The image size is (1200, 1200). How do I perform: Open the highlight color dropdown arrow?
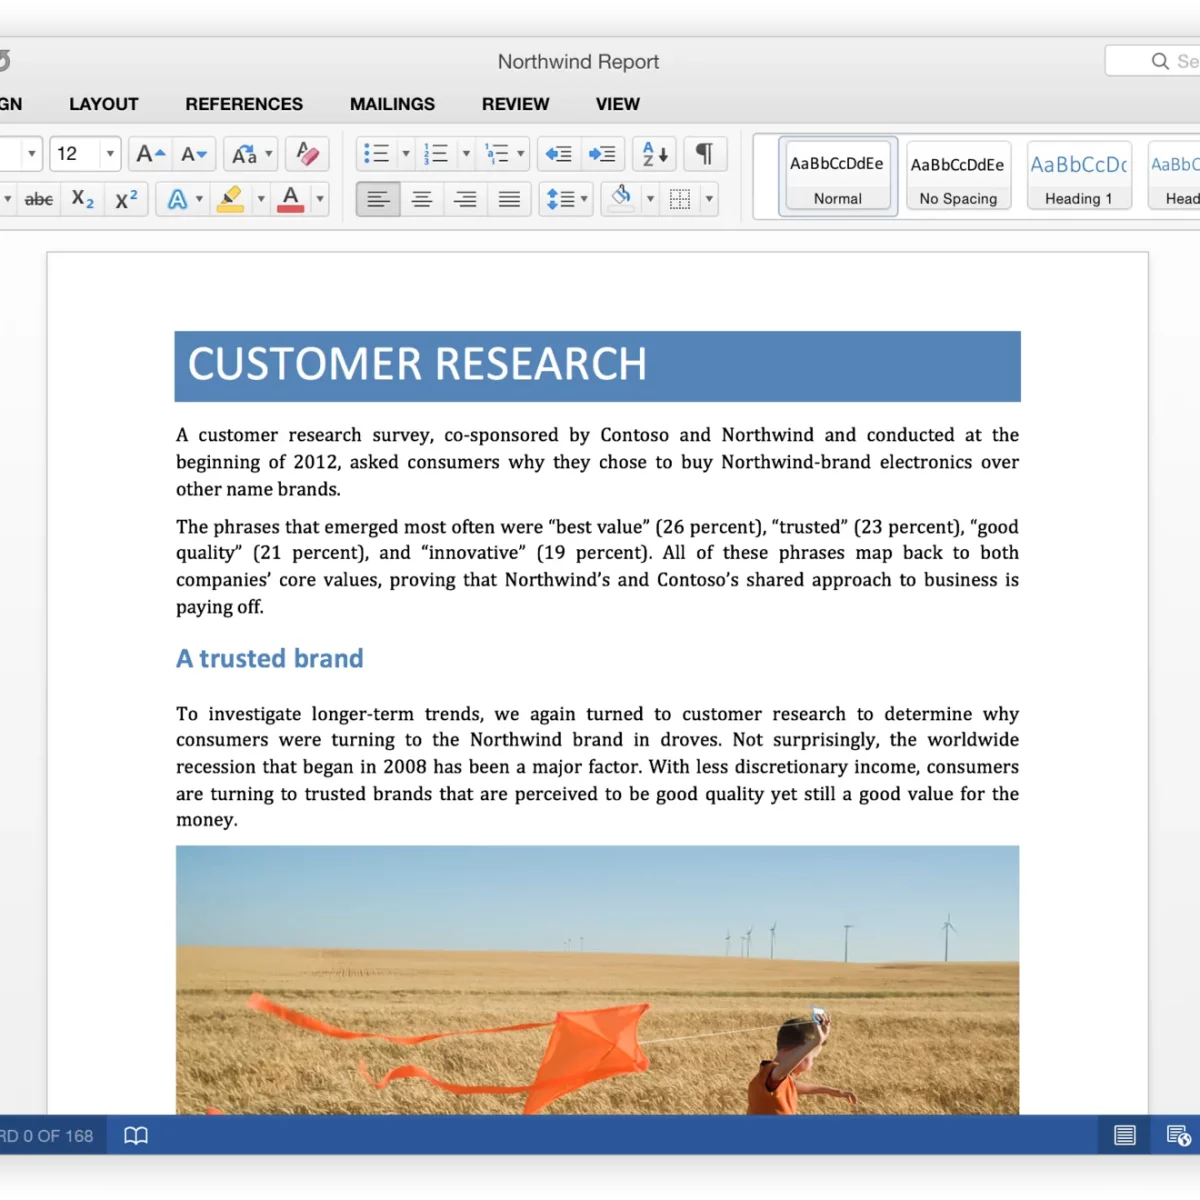(x=261, y=199)
